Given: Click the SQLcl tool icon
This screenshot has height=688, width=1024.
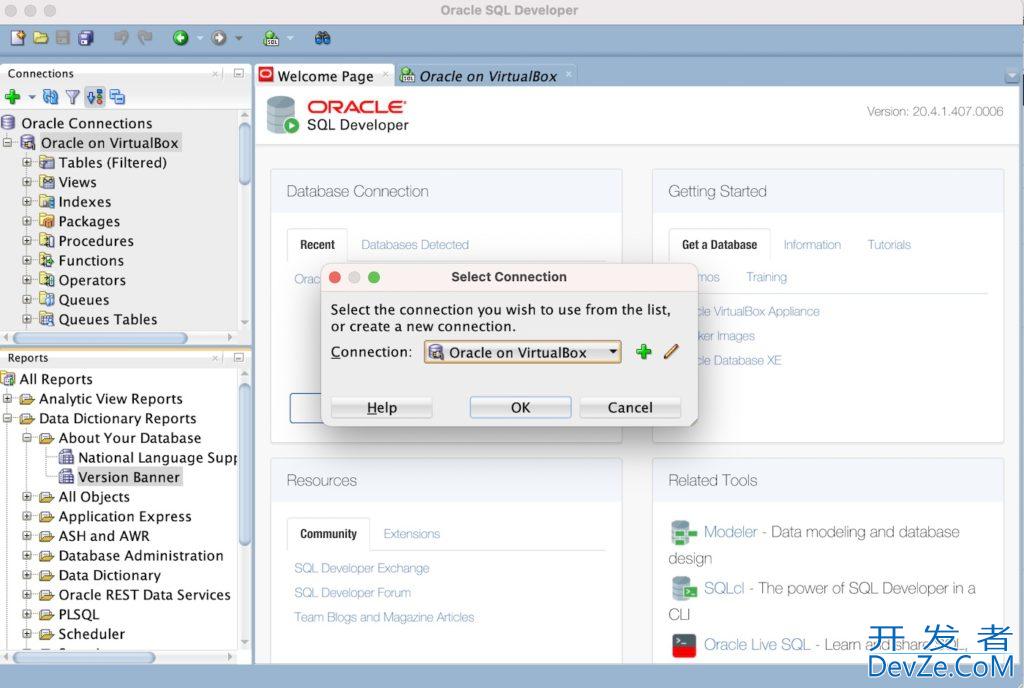Looking at the screenshot, I should coord(684,589).
